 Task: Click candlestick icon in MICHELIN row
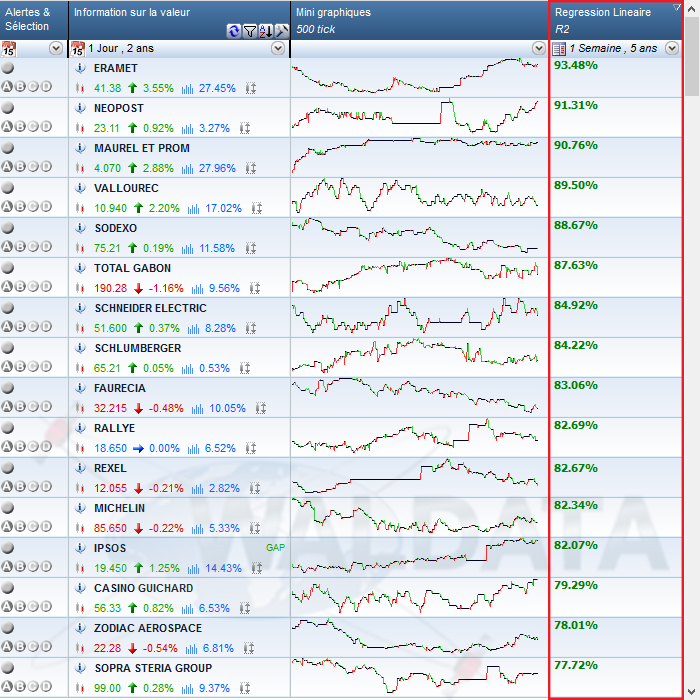tap(80, 528)
